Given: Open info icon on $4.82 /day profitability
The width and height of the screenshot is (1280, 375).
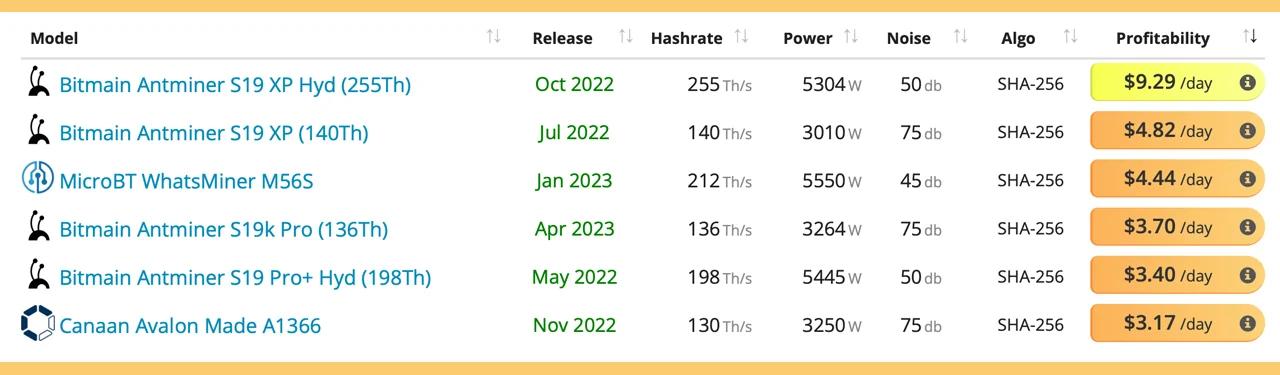Looking at the screenshot, I should point(1247,131).
